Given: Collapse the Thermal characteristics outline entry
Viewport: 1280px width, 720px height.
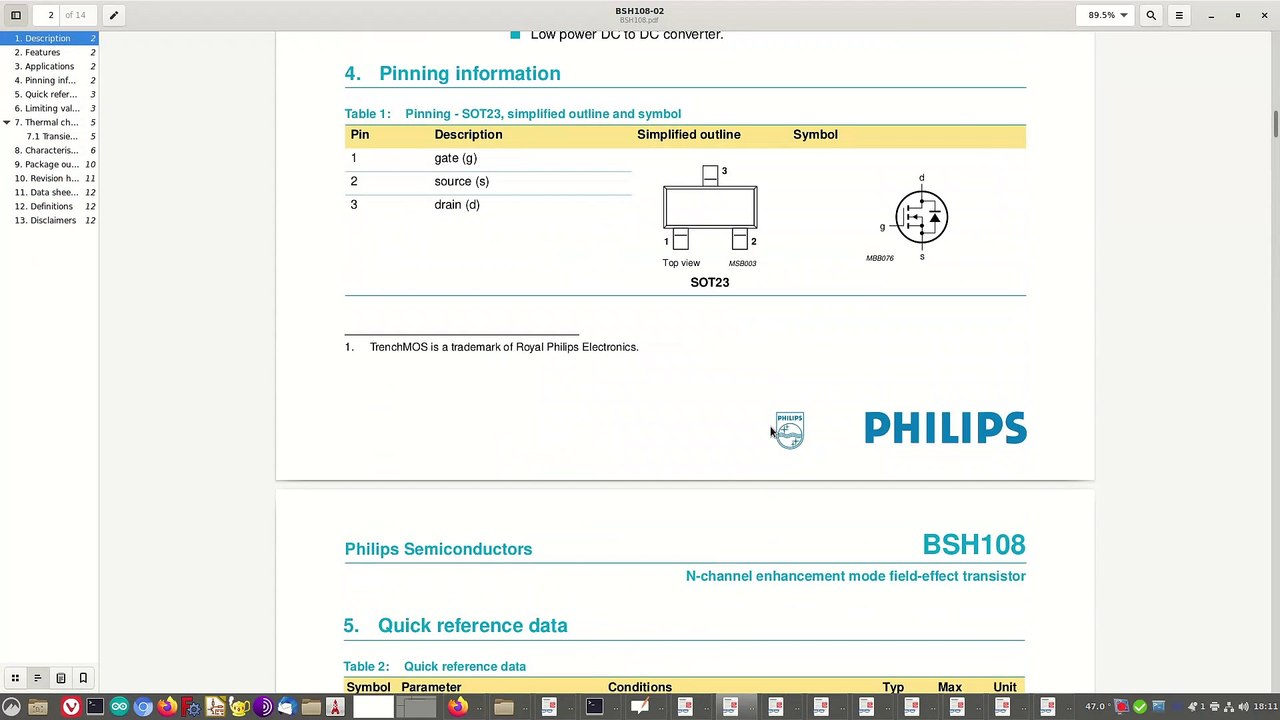Looking at the screenshot, I should (x=7, y=122).
